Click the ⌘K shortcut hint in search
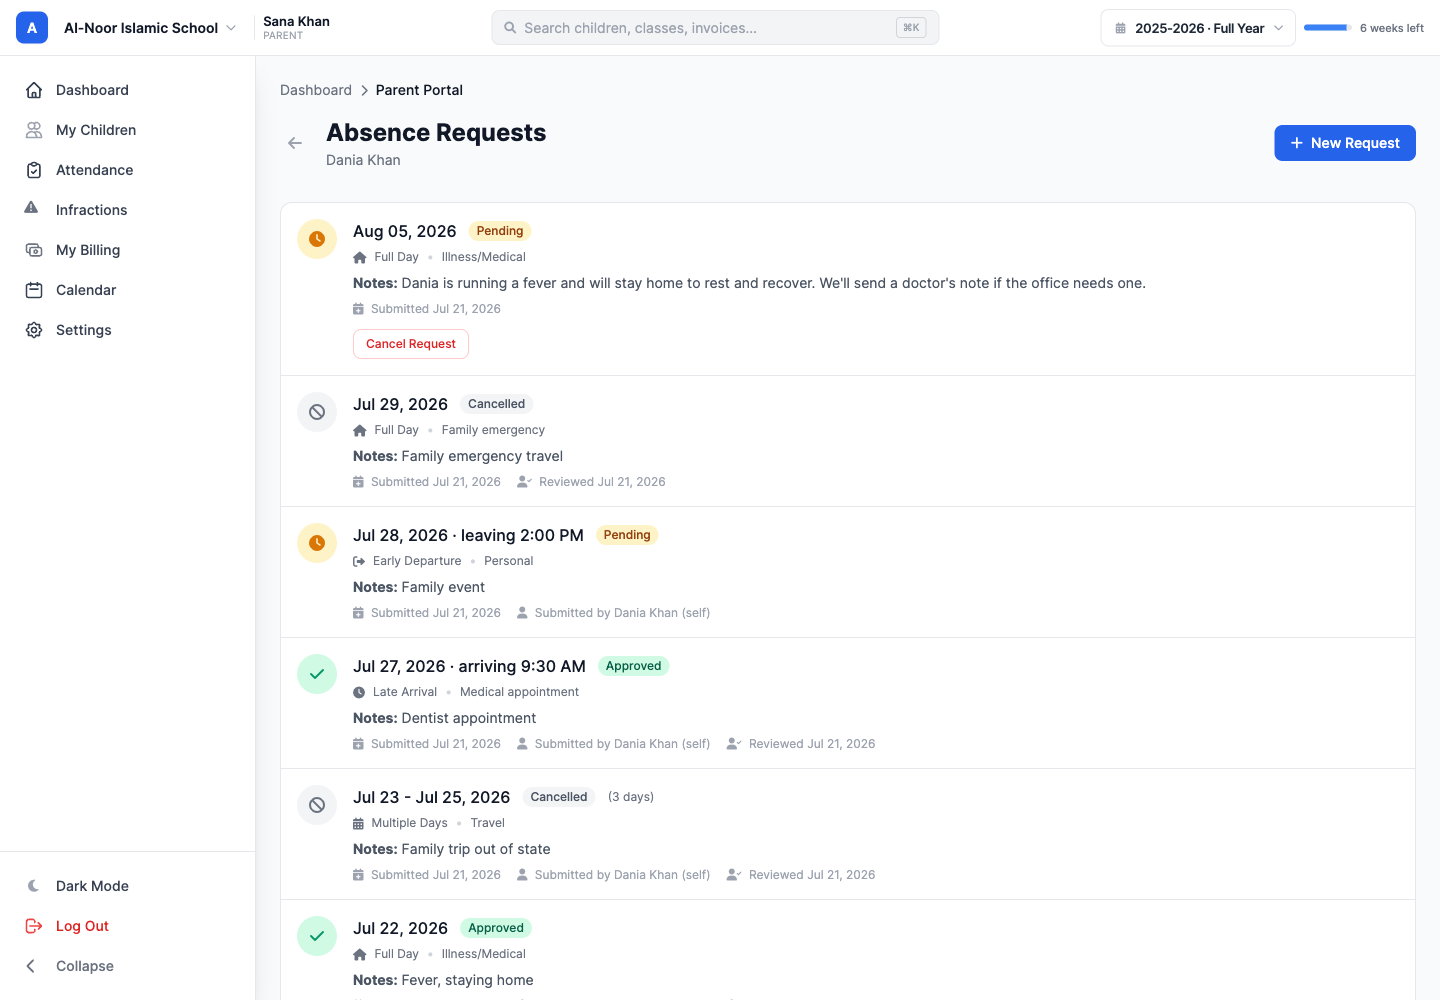 (911, 28)
